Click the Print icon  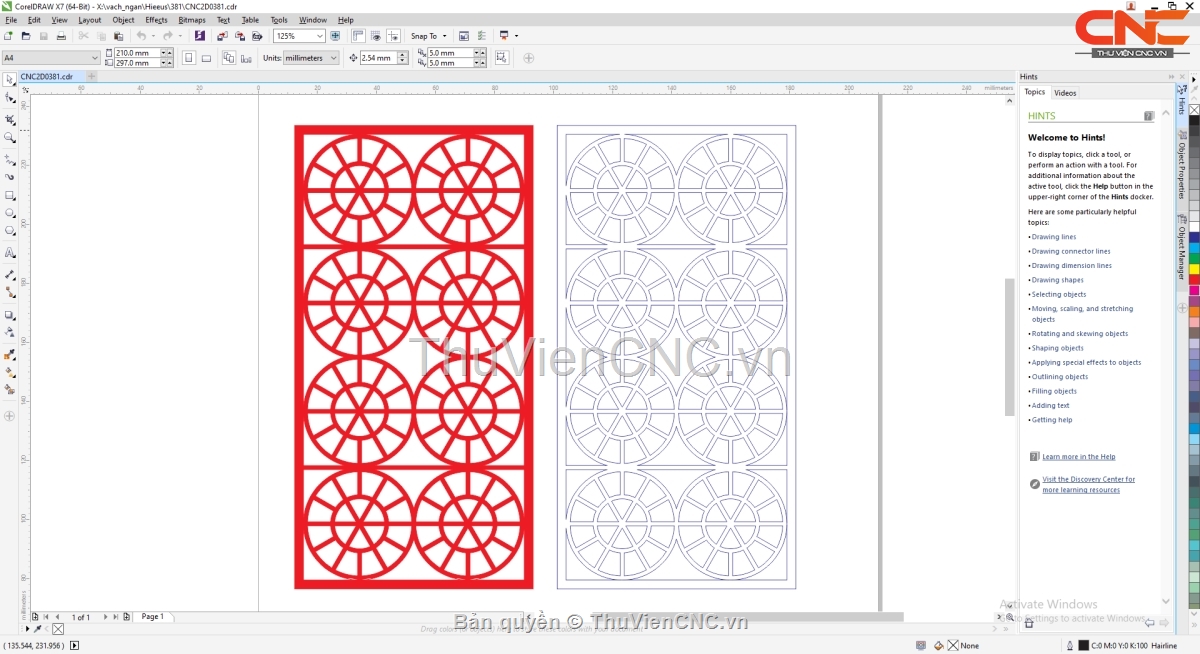coord(61,36)
